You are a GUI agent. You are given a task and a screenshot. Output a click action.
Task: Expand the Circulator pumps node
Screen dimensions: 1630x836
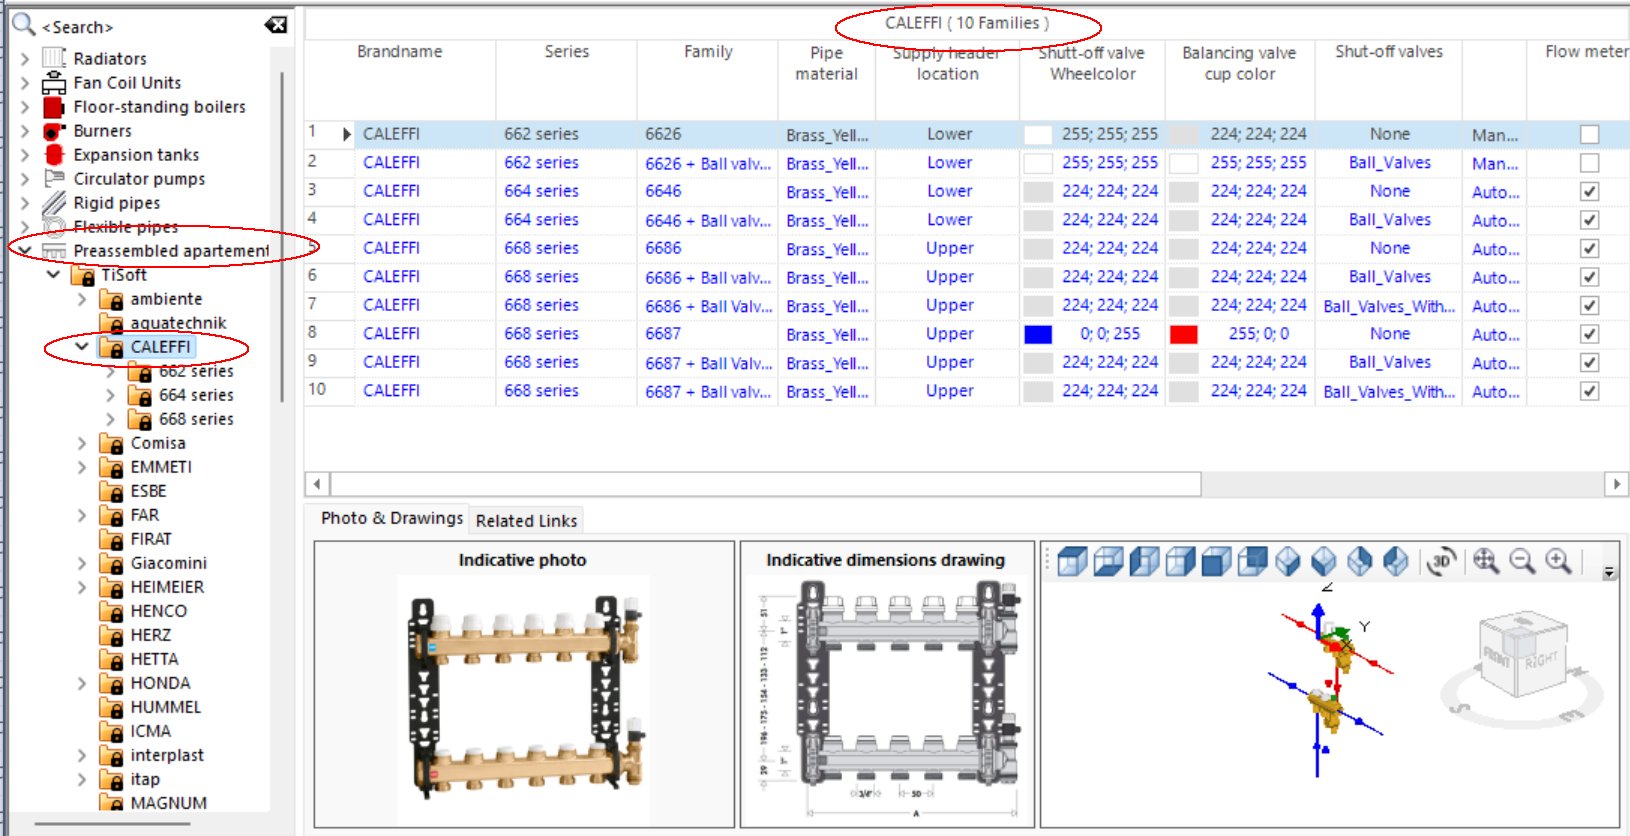[x=25, y=179]
